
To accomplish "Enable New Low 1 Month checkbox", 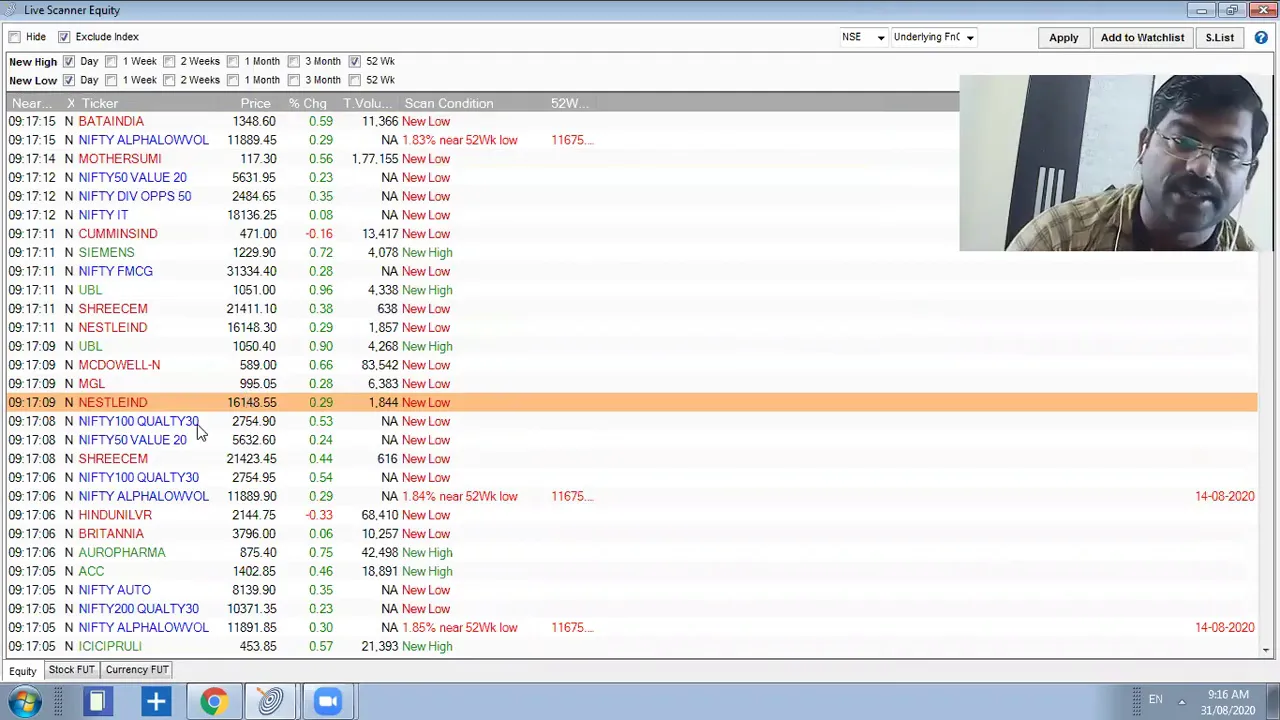I will pyautogui.click(x=233, y=80).
